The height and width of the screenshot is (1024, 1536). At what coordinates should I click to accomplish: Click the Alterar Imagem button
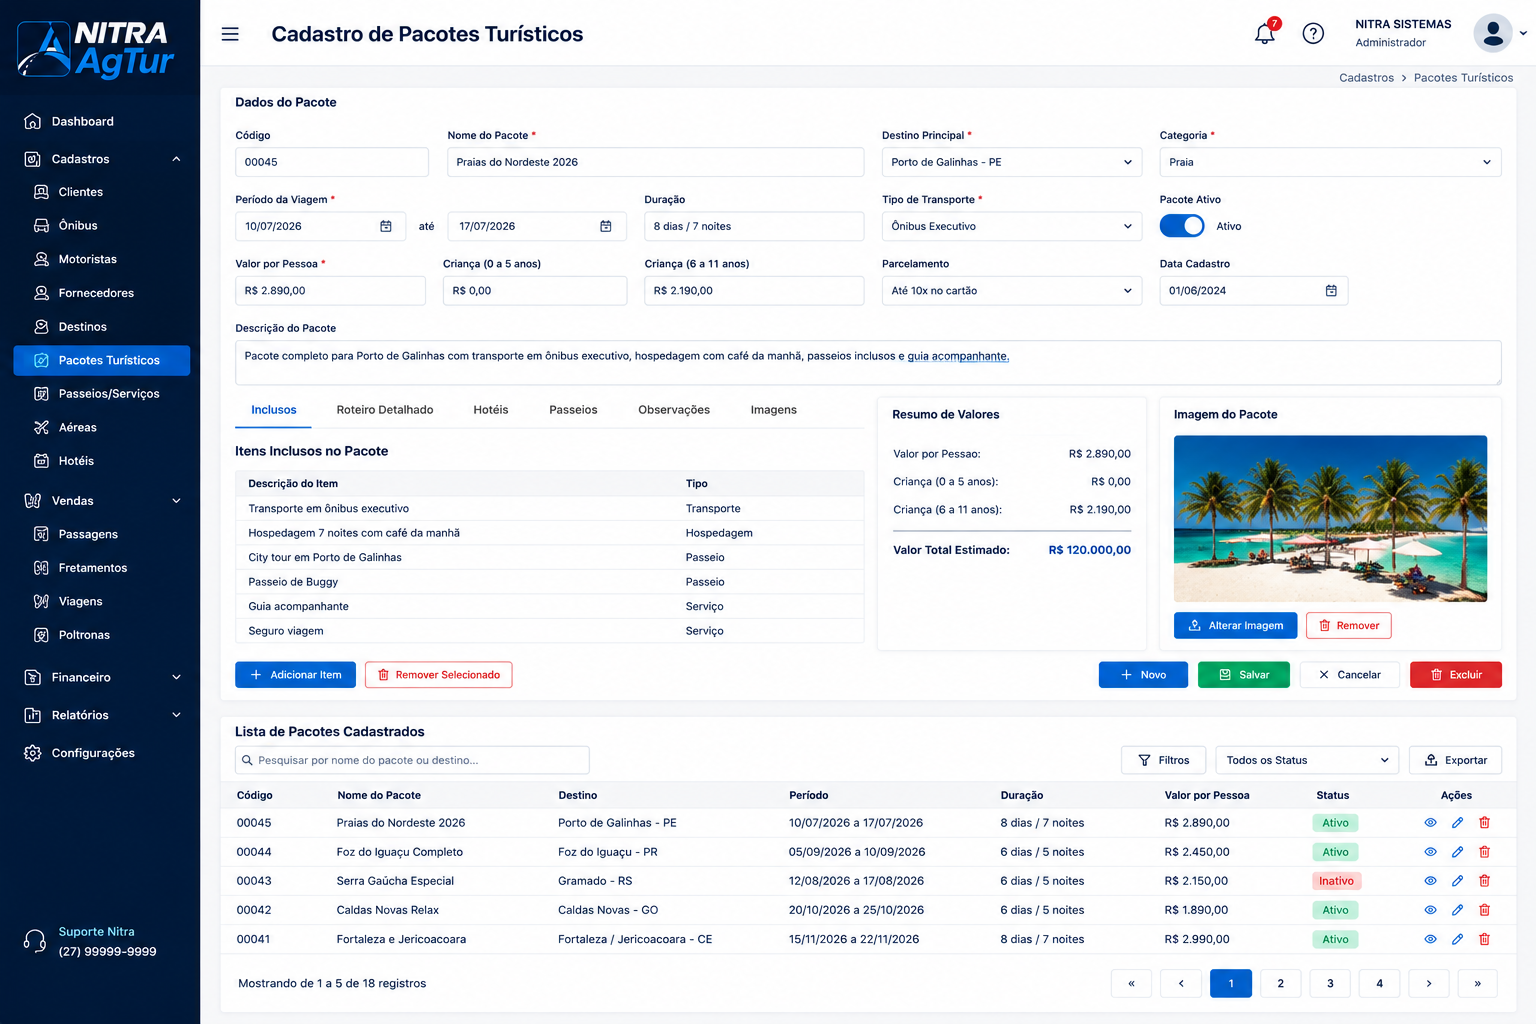pos(1235,625)
